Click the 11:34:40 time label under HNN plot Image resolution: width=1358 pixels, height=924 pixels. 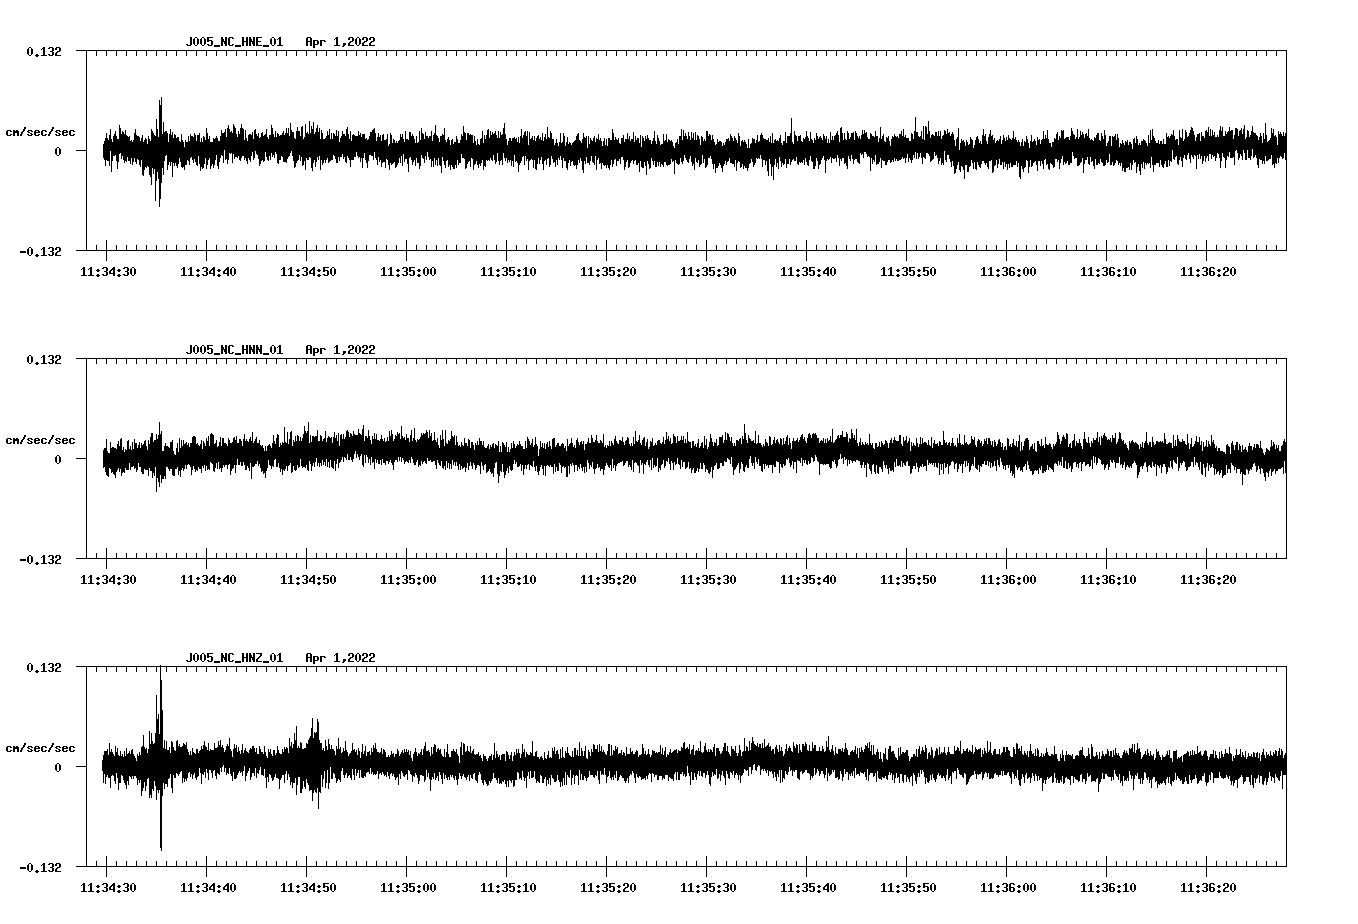coord(208,580)
